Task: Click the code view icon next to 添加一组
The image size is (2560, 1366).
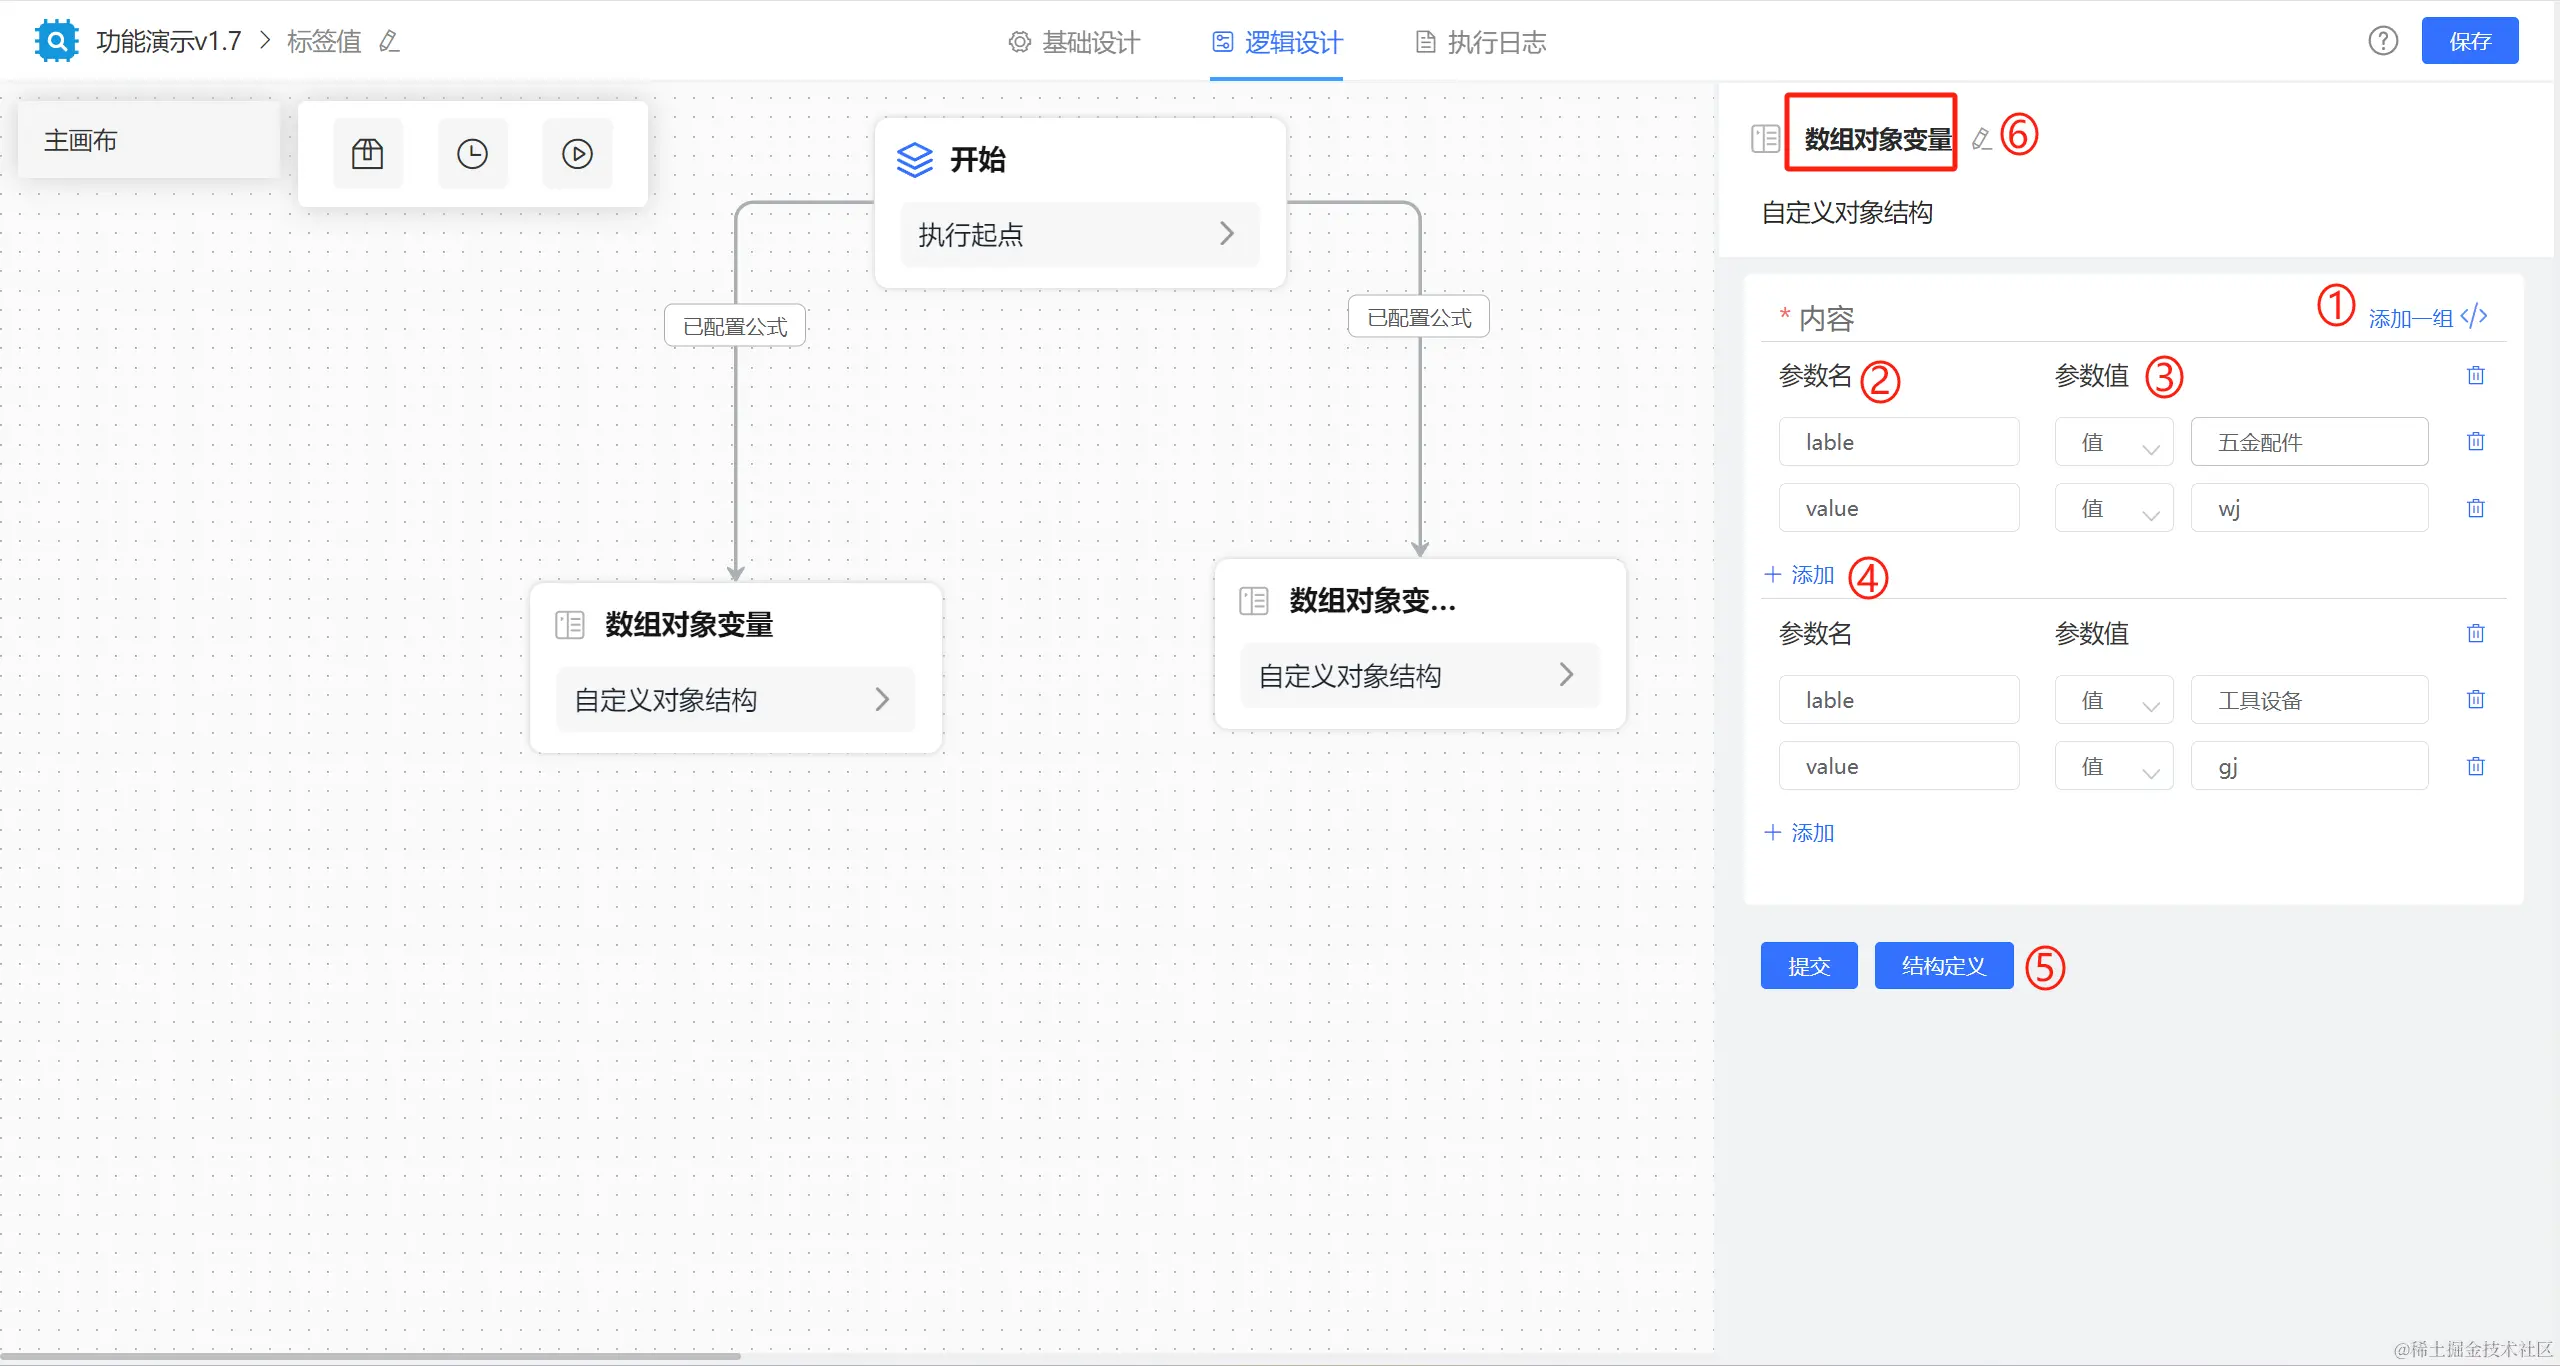Action: click(x=2474, y=317)
